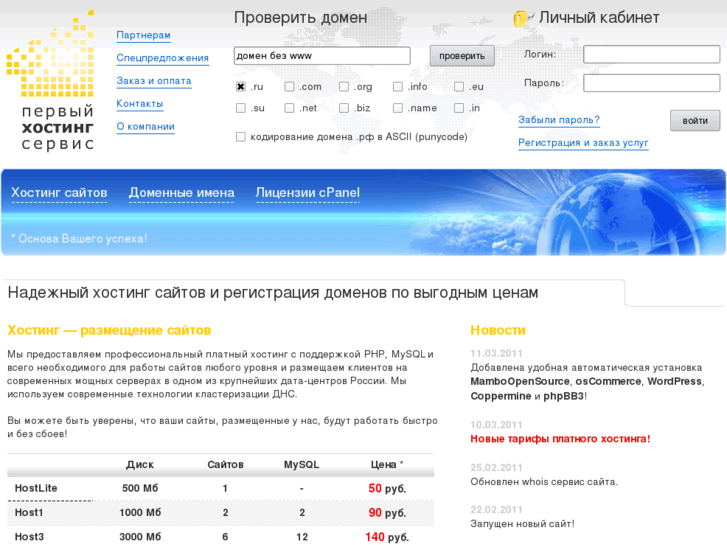Click the MySQL column header

tap(301, 464)
